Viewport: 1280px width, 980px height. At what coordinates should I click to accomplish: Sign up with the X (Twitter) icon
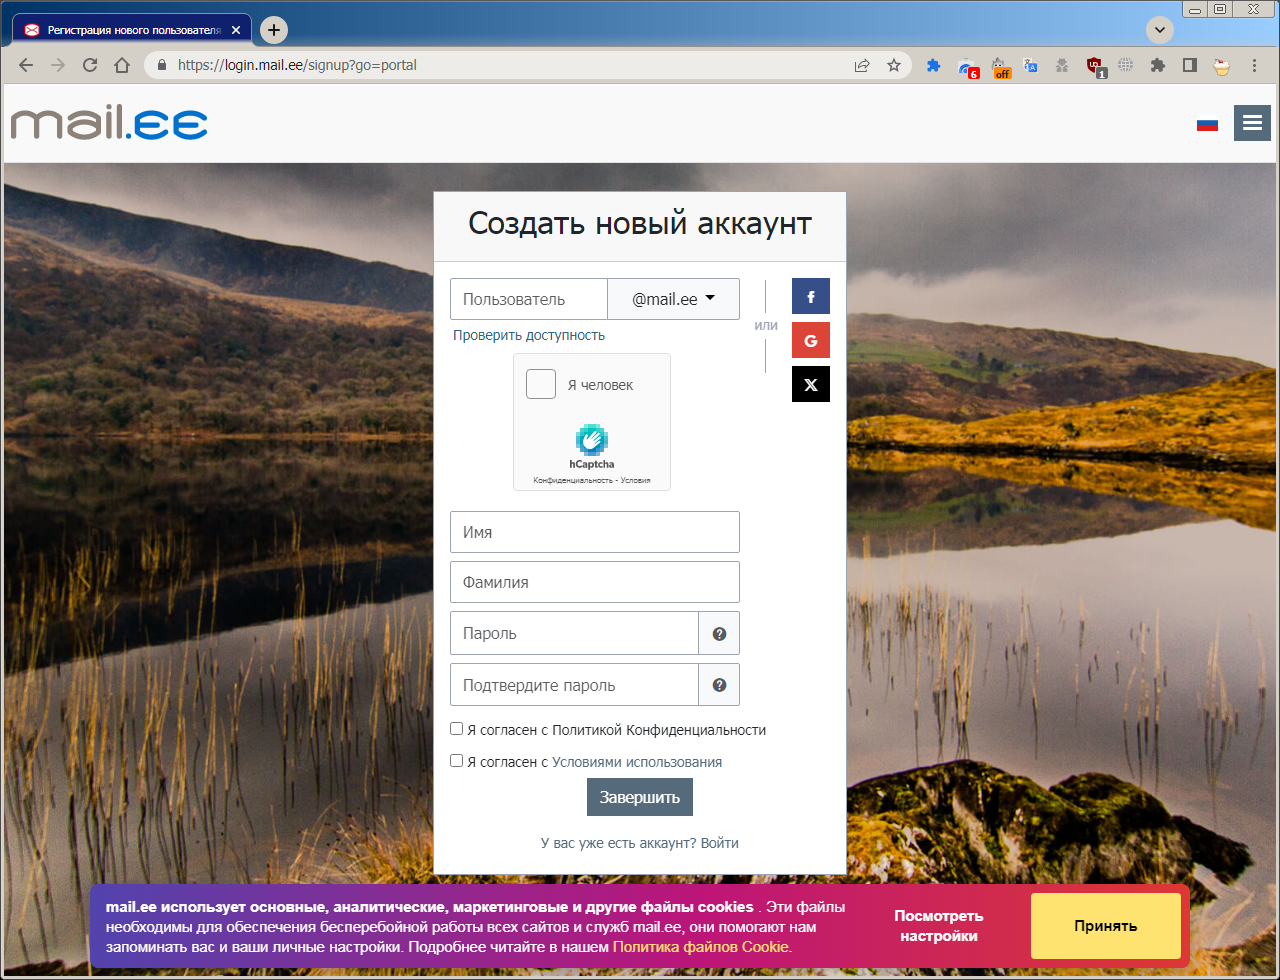pos(811,384)
